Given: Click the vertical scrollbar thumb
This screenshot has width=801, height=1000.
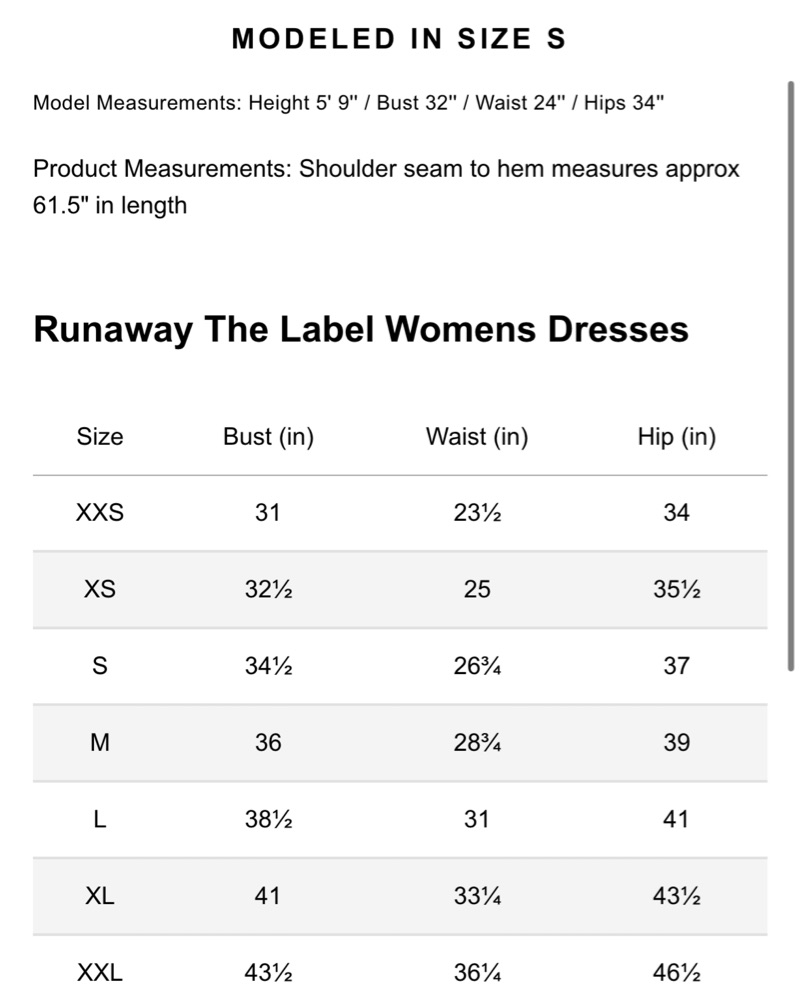Looking at the screenshot, I should (791, 375).
